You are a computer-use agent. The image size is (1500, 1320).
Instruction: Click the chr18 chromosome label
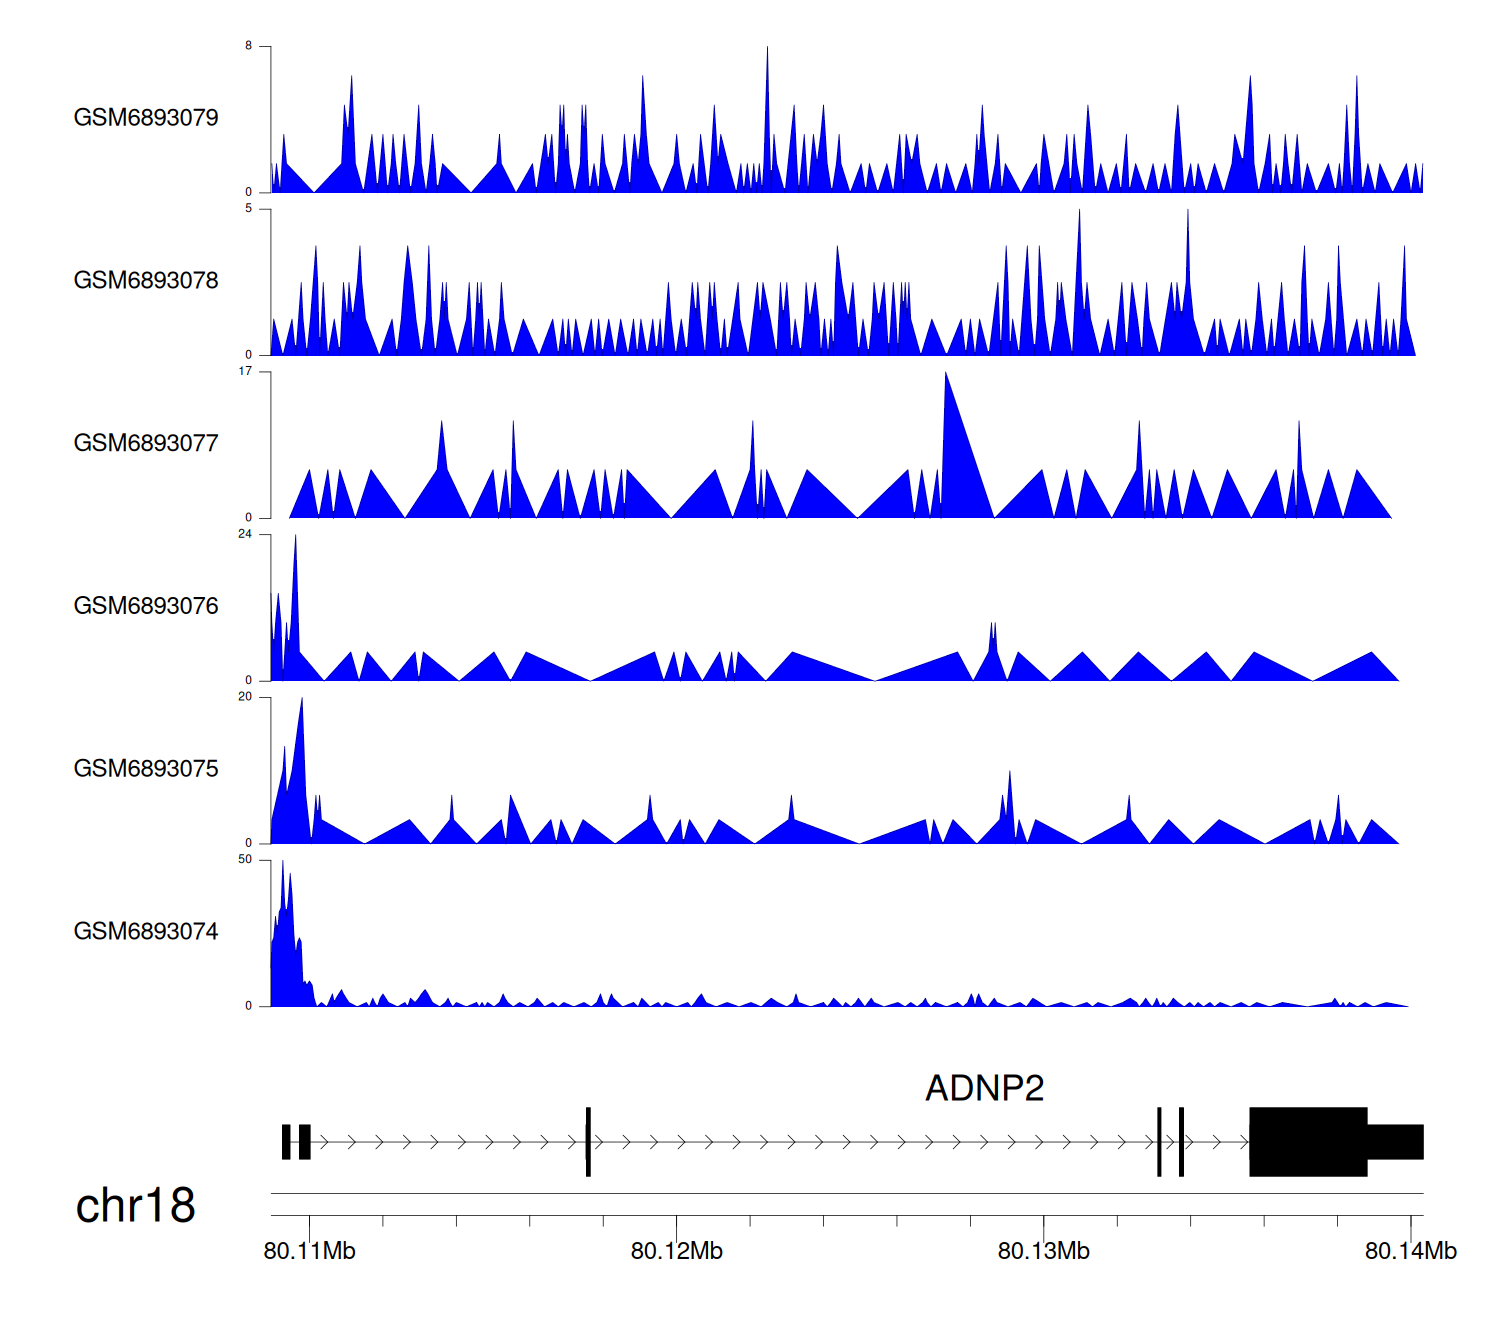[135, 1206]
